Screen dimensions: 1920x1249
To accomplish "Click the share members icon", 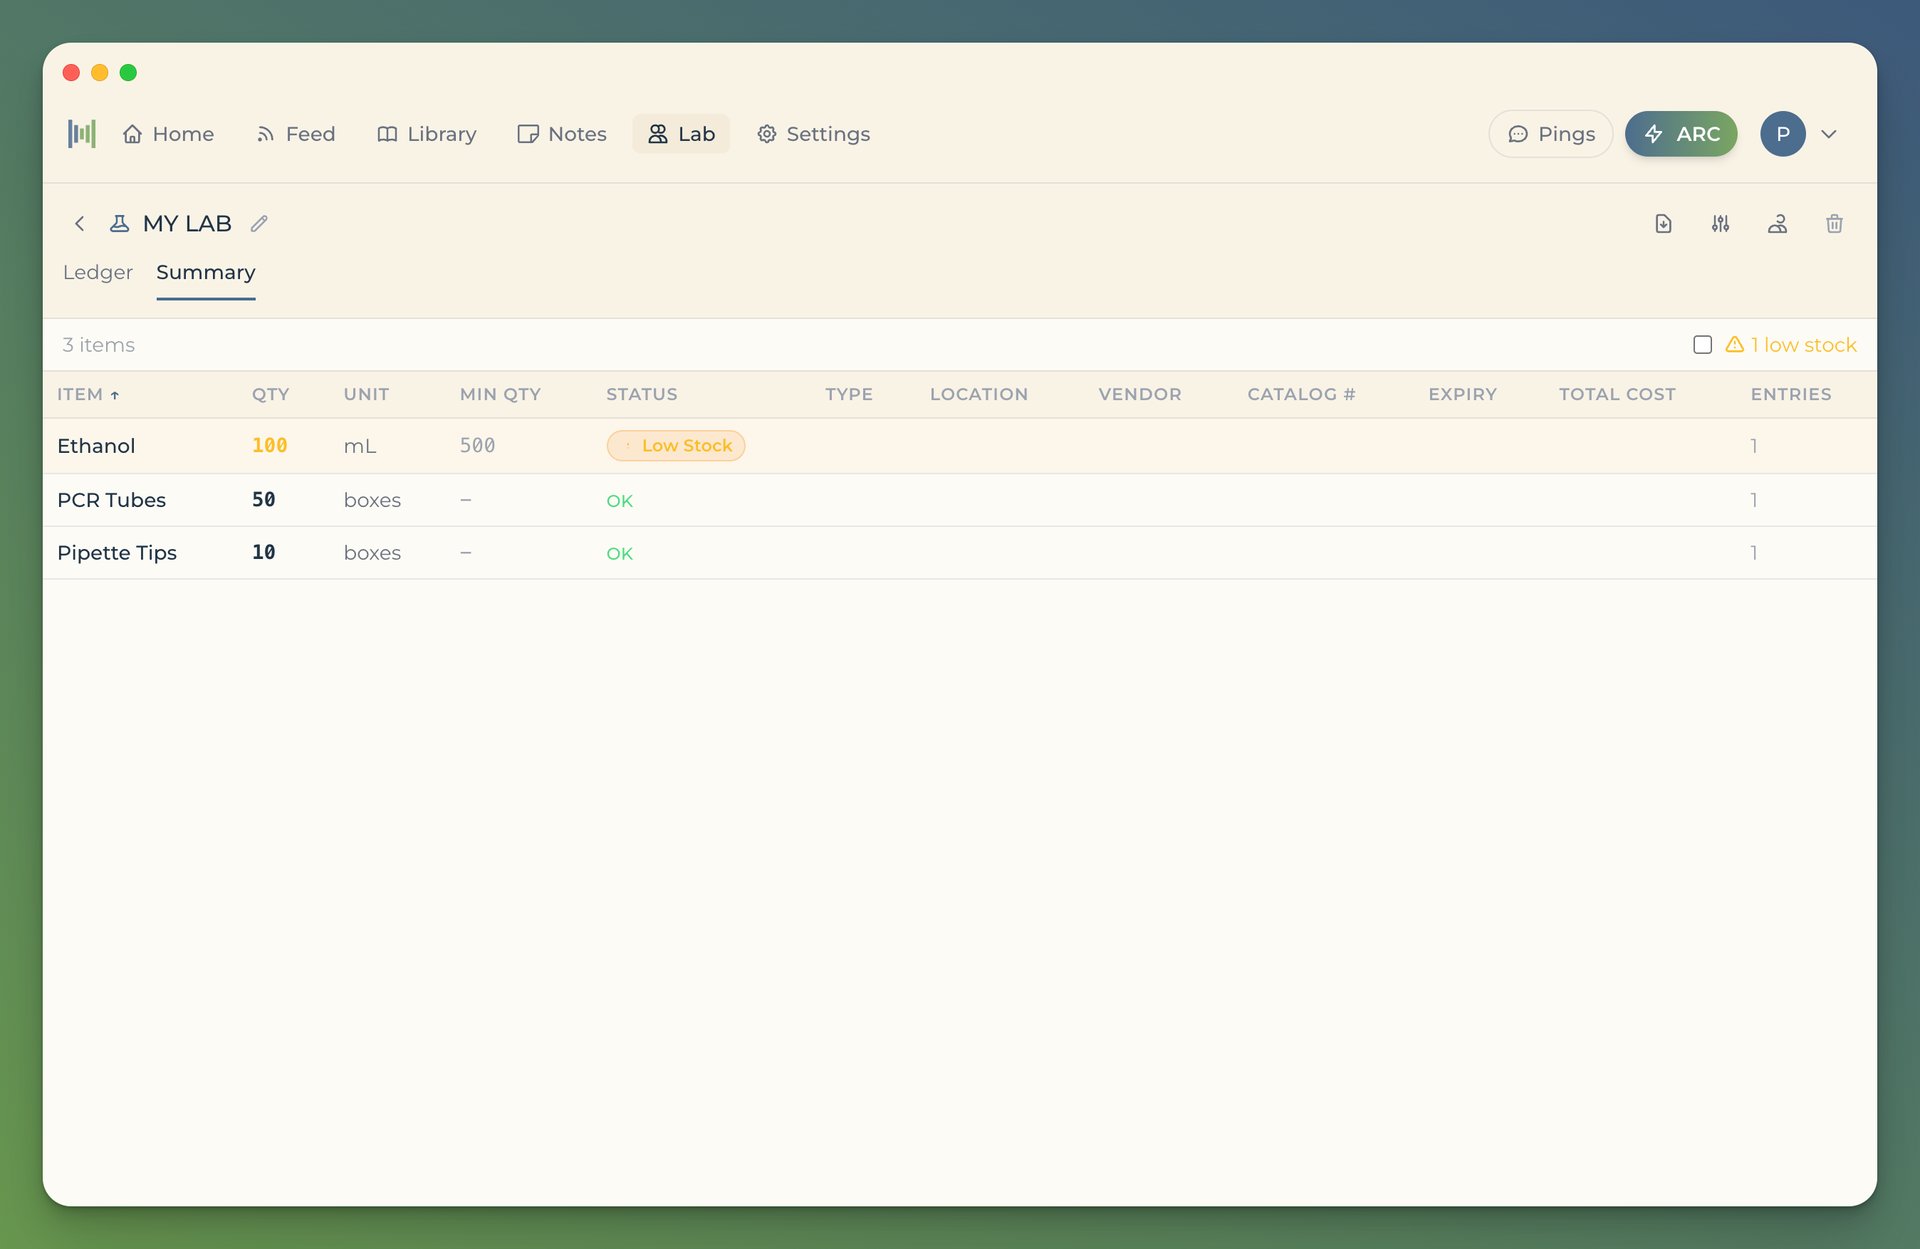I will tap(1777, 224).
